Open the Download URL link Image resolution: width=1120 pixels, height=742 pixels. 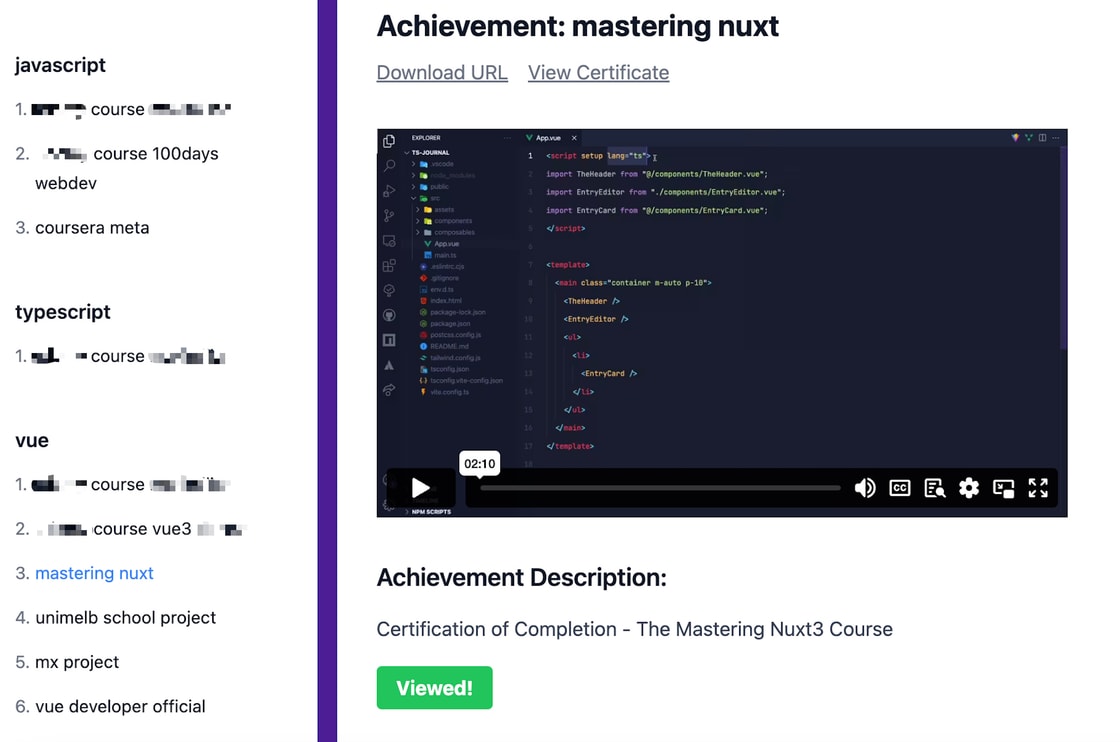pos(442,73)
